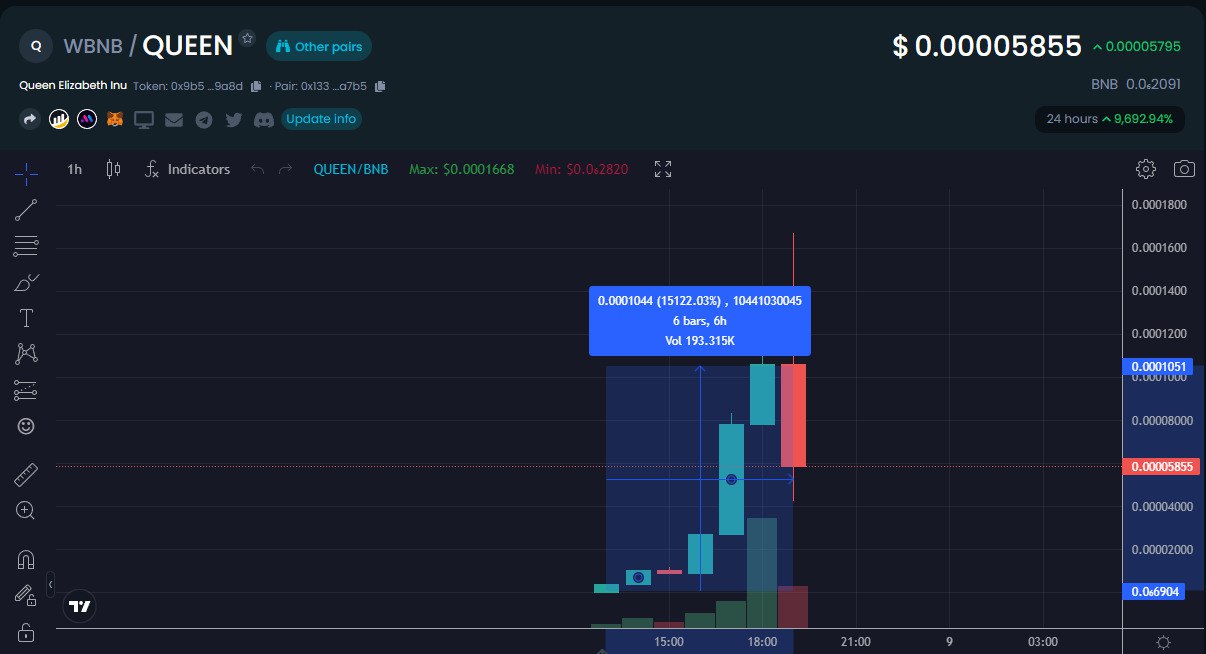Open chart settings gear
The width and height of the screenshot is (1206, 654).
[x=1146, y=169]
